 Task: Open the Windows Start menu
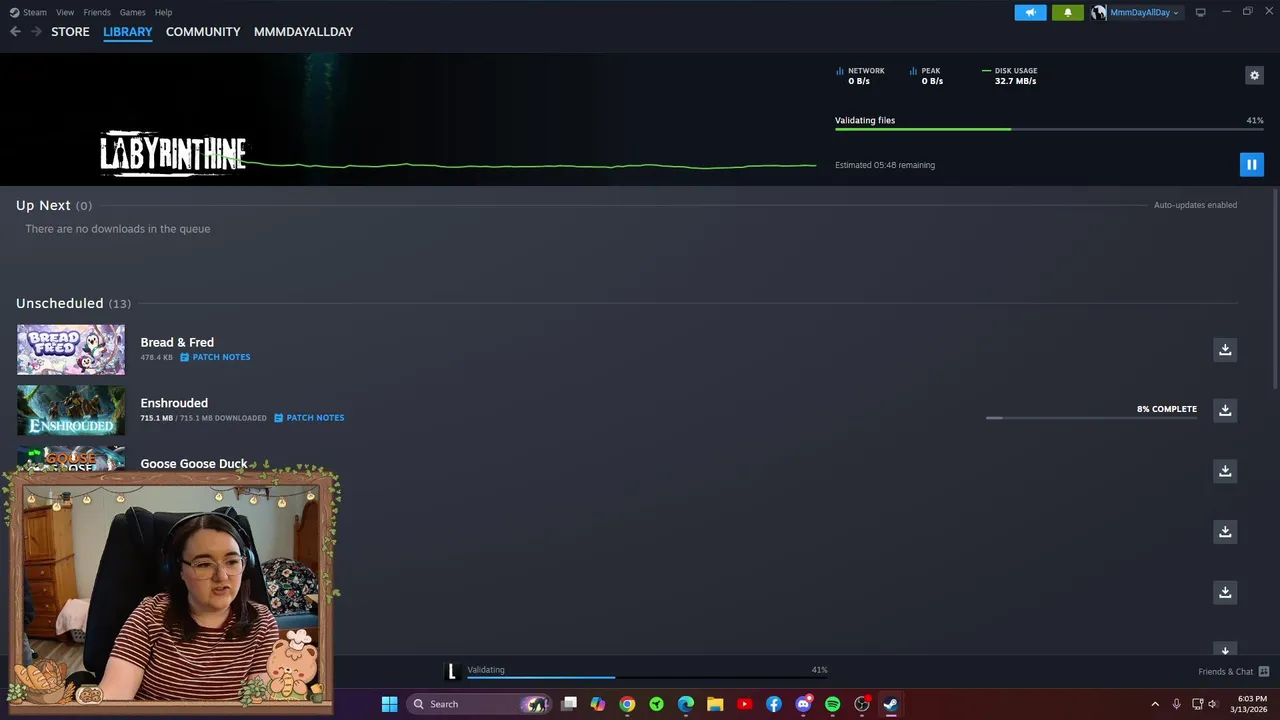[389, 704]
